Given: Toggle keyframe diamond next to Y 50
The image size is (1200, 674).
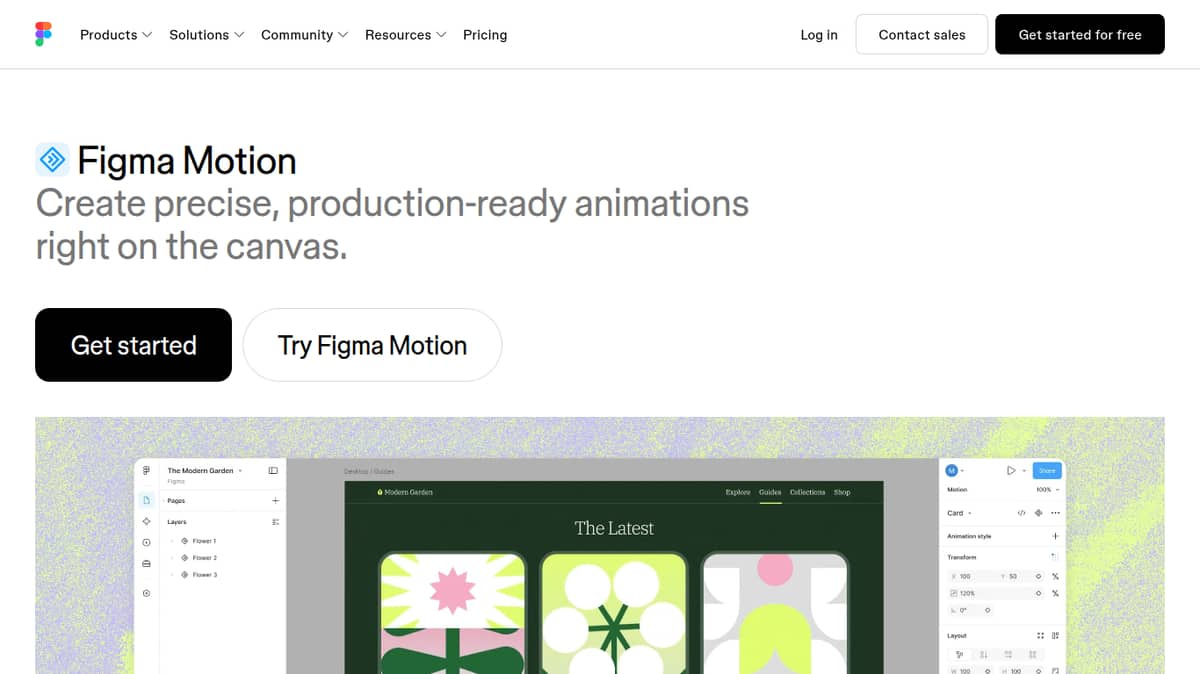Looking at the screenshot, I should coord(1038,577).
